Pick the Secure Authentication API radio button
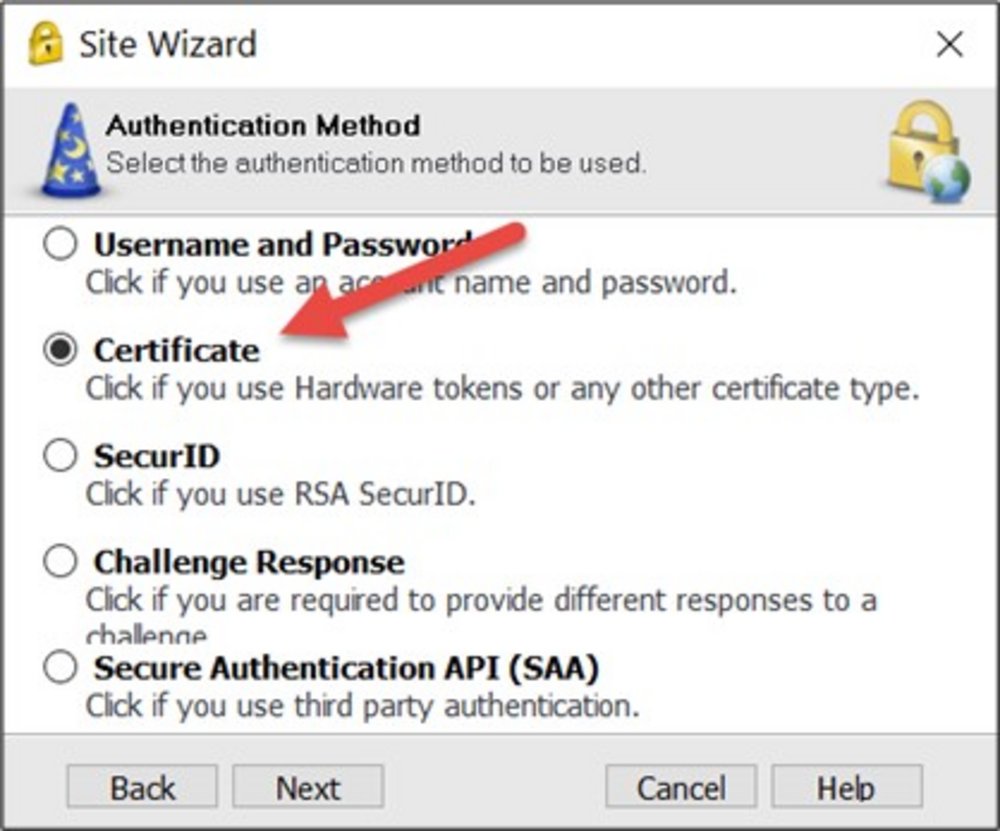The image size is (1000, 831). (60, 667)
